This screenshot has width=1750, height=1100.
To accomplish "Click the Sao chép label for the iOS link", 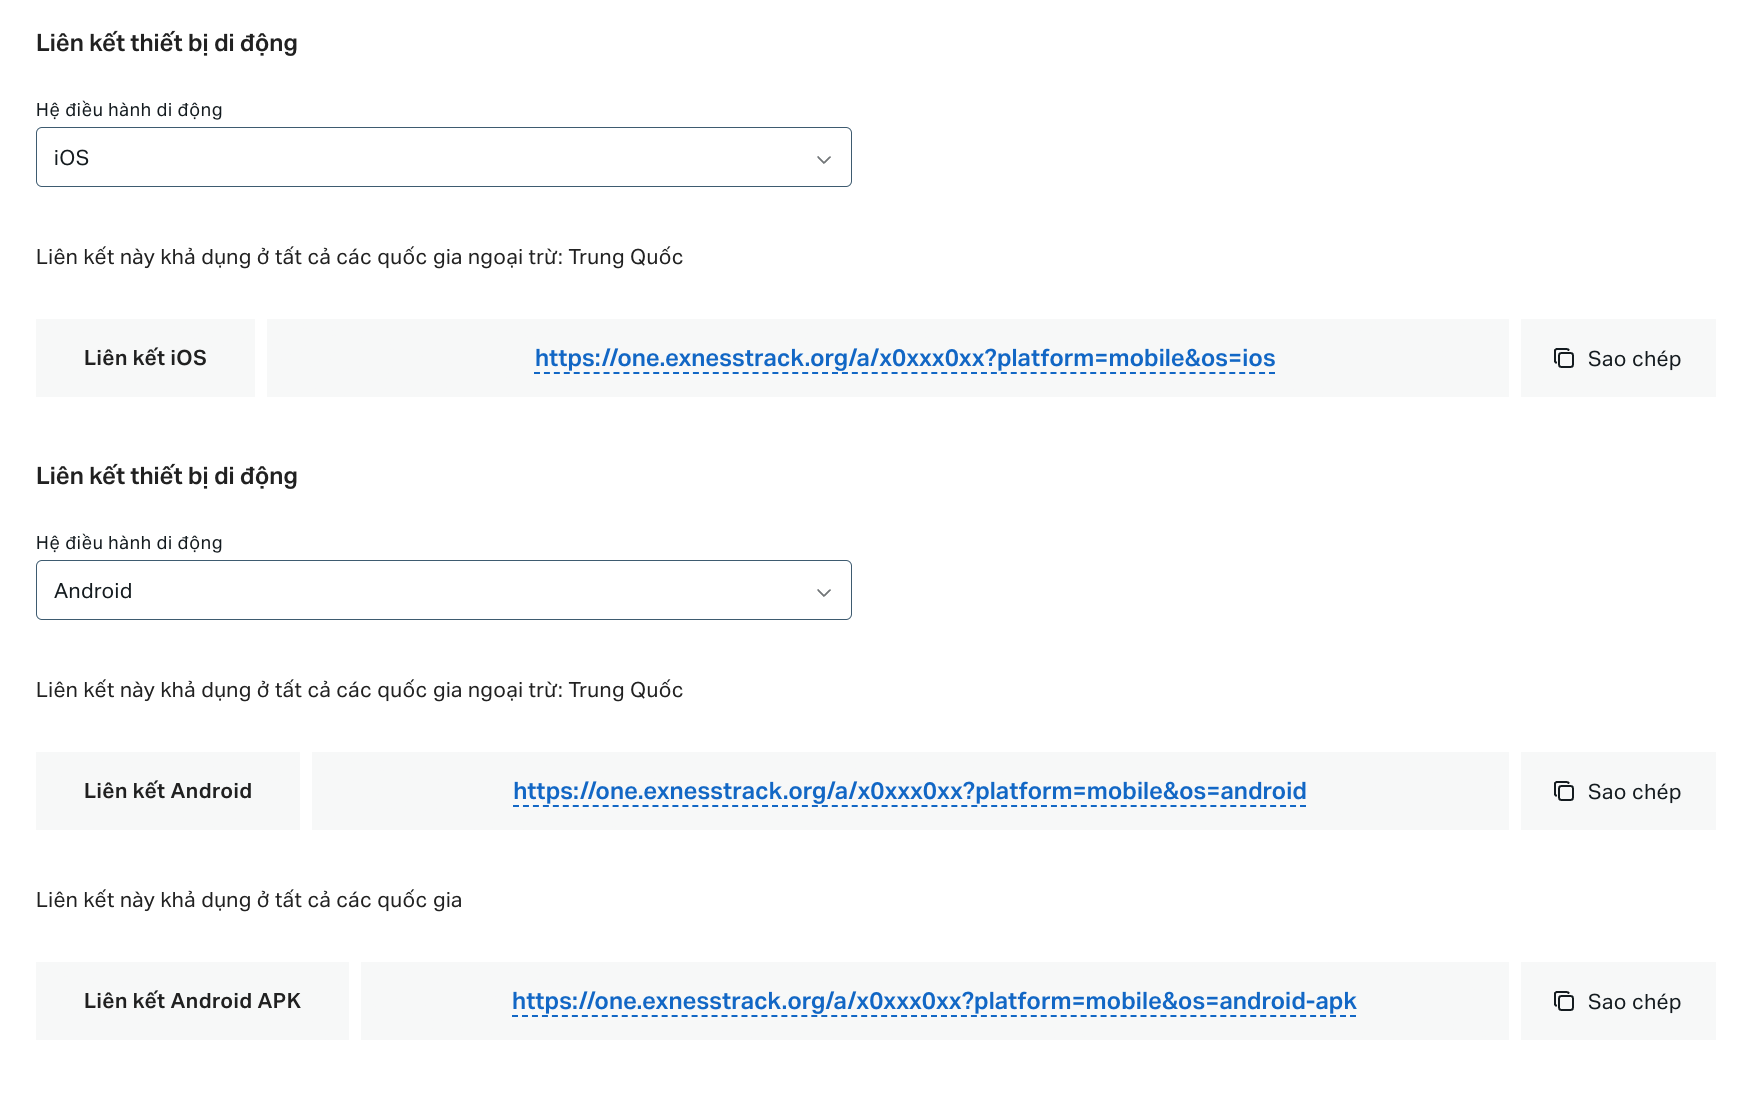I will click(1634, 359).
